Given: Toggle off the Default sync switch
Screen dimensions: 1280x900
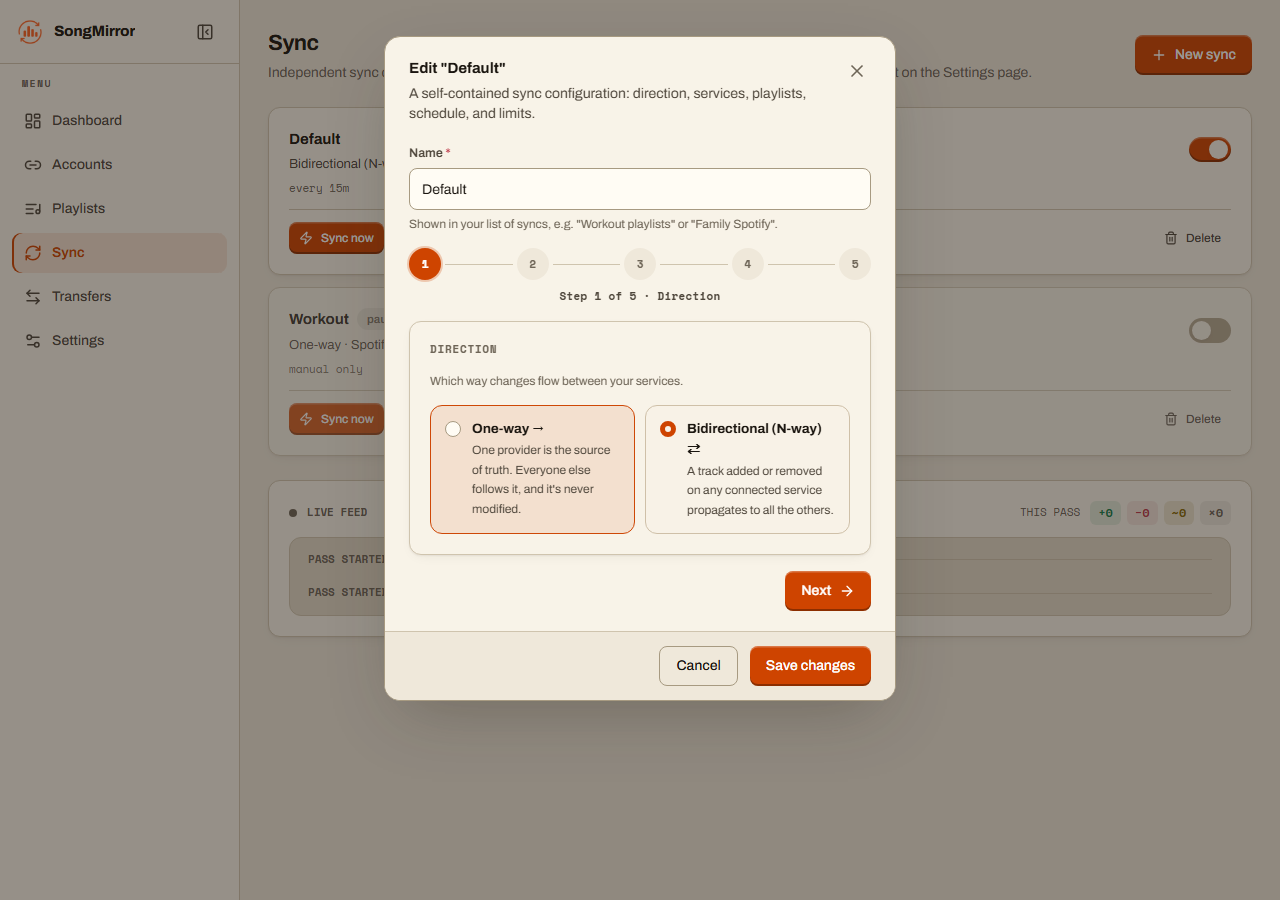Looking at the screenshot, I should point(1210,150).
